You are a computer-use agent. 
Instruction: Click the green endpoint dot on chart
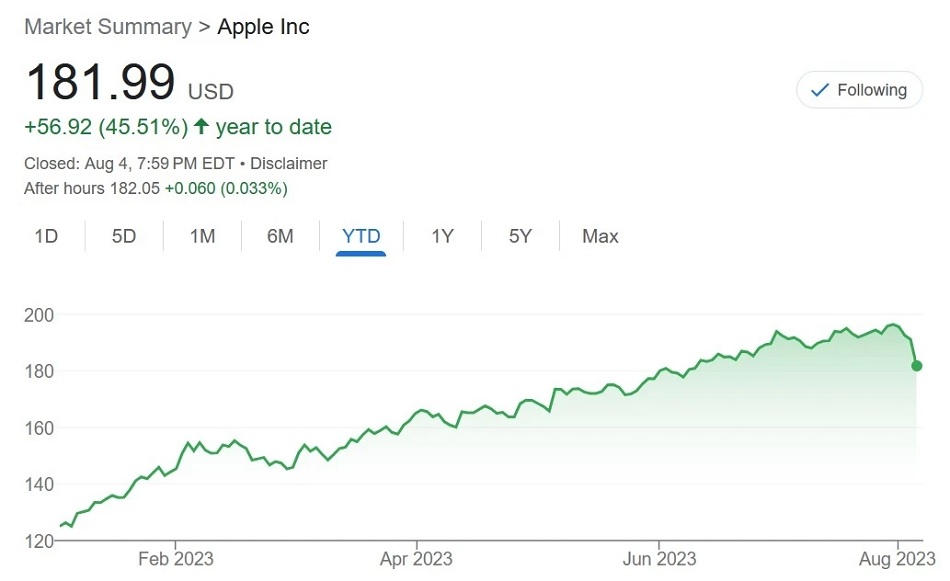click(x=917, y=366)
